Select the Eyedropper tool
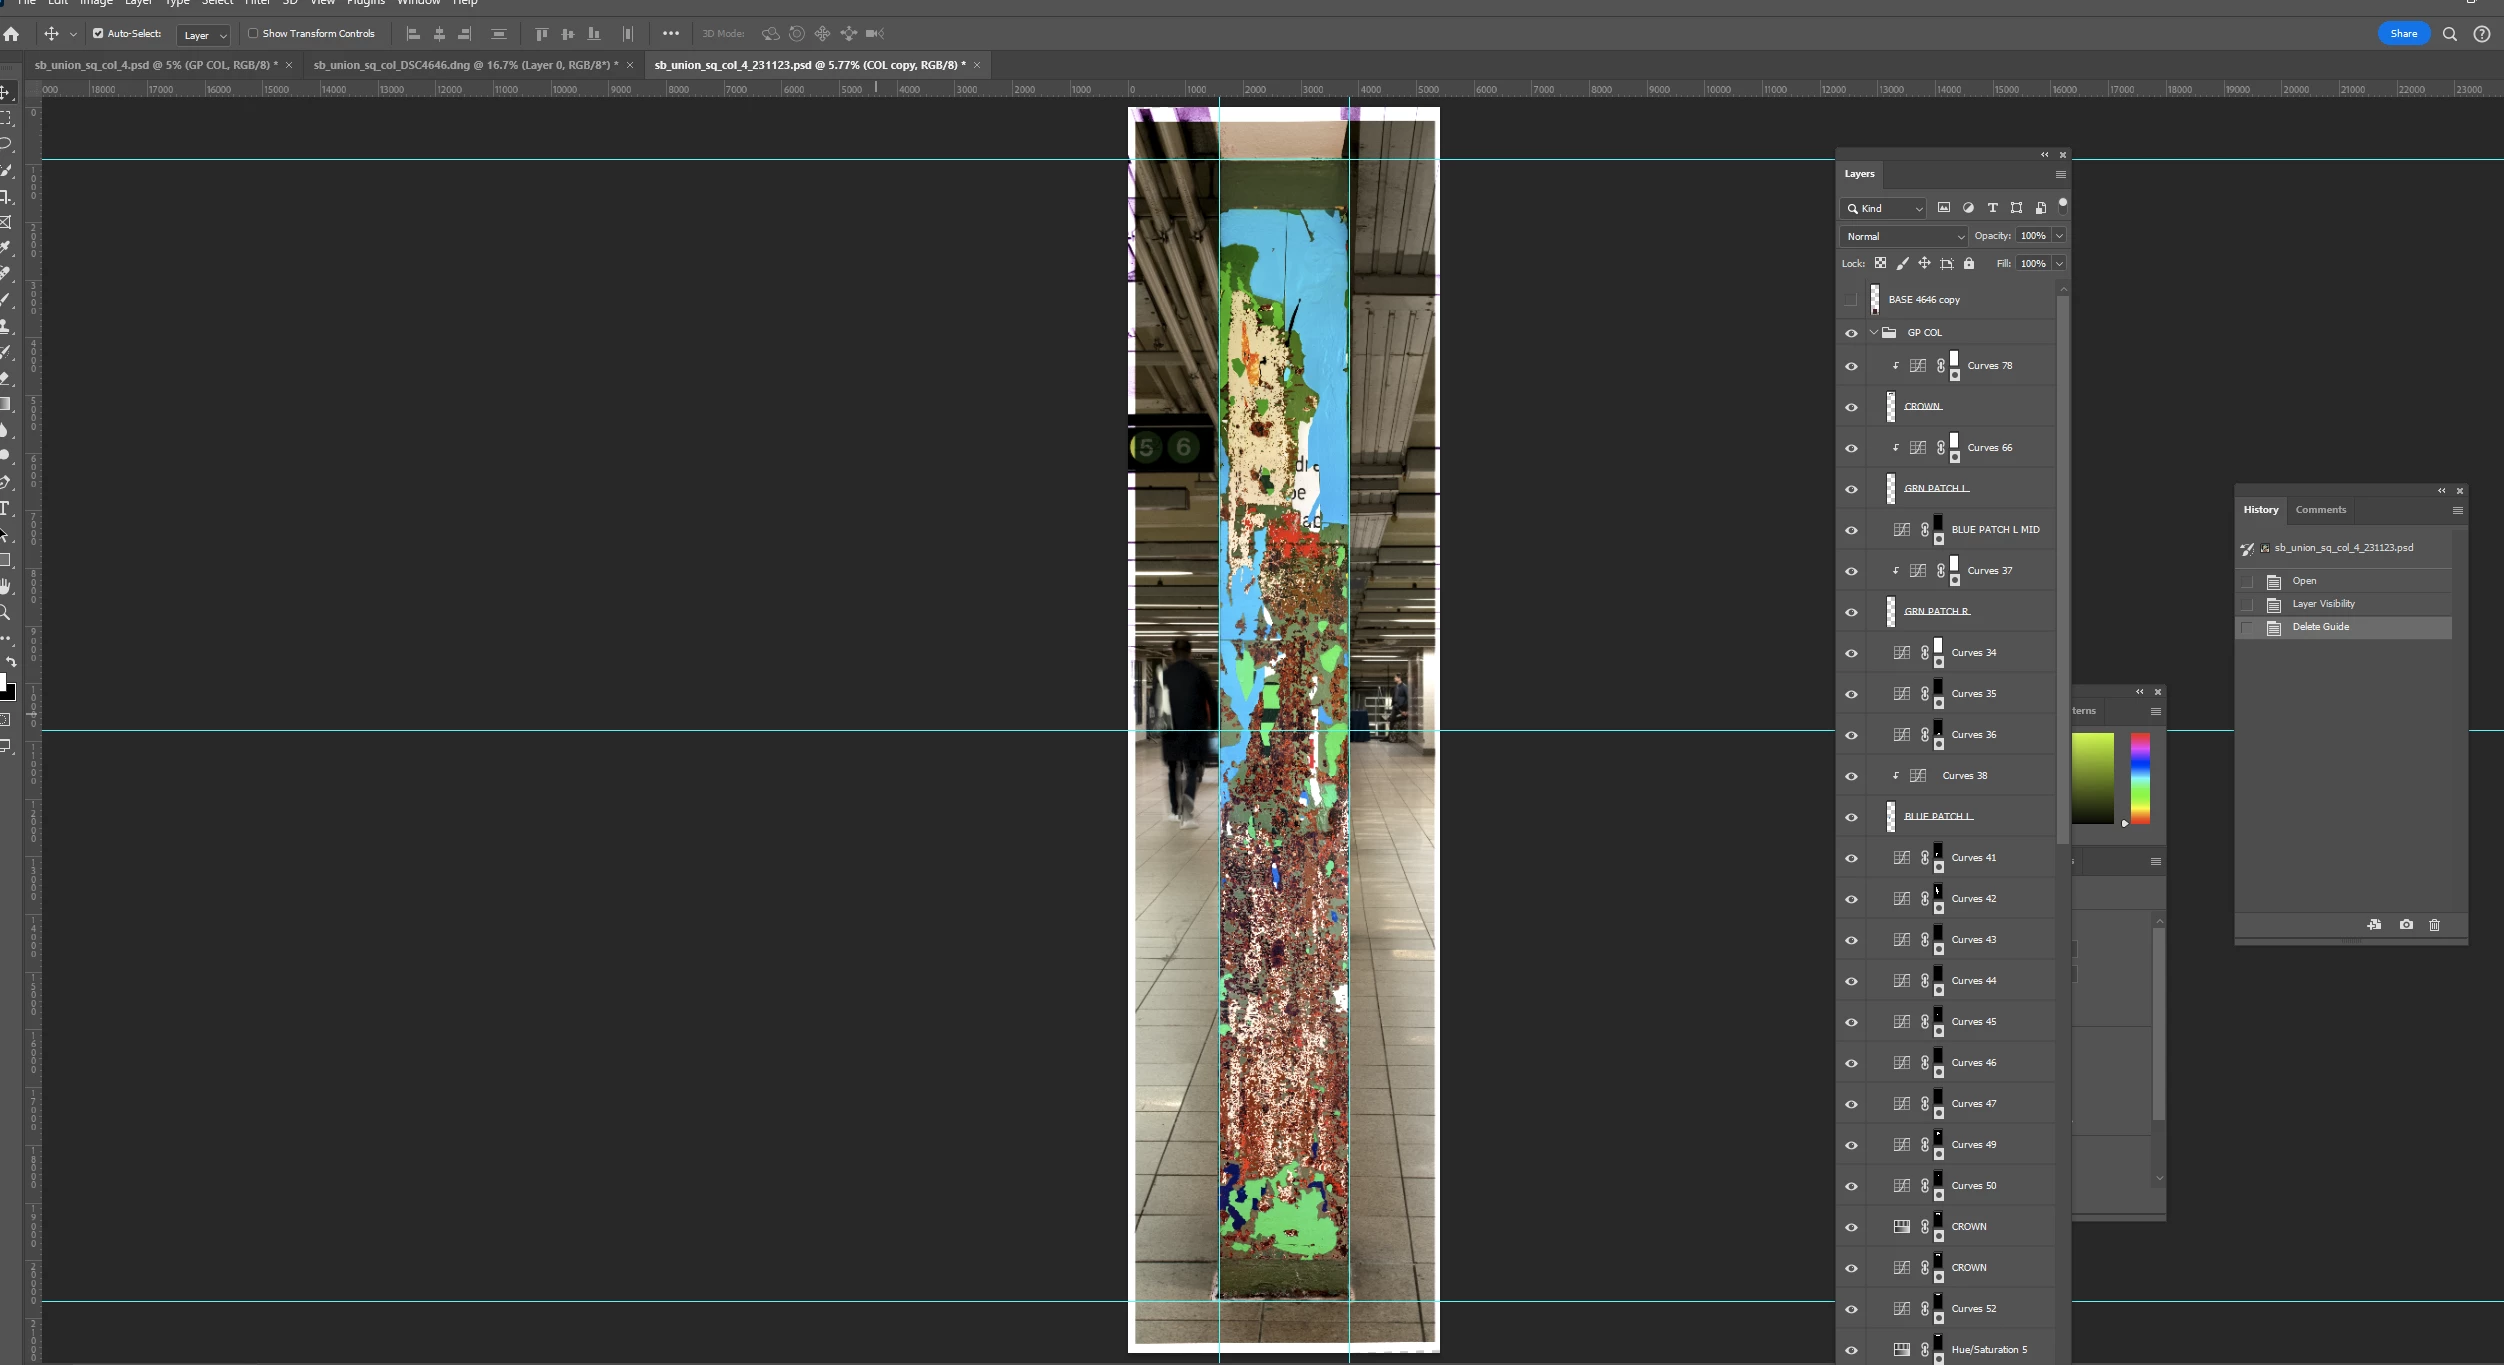This screenshot has height=1365, width=2504. pos(5,247)
